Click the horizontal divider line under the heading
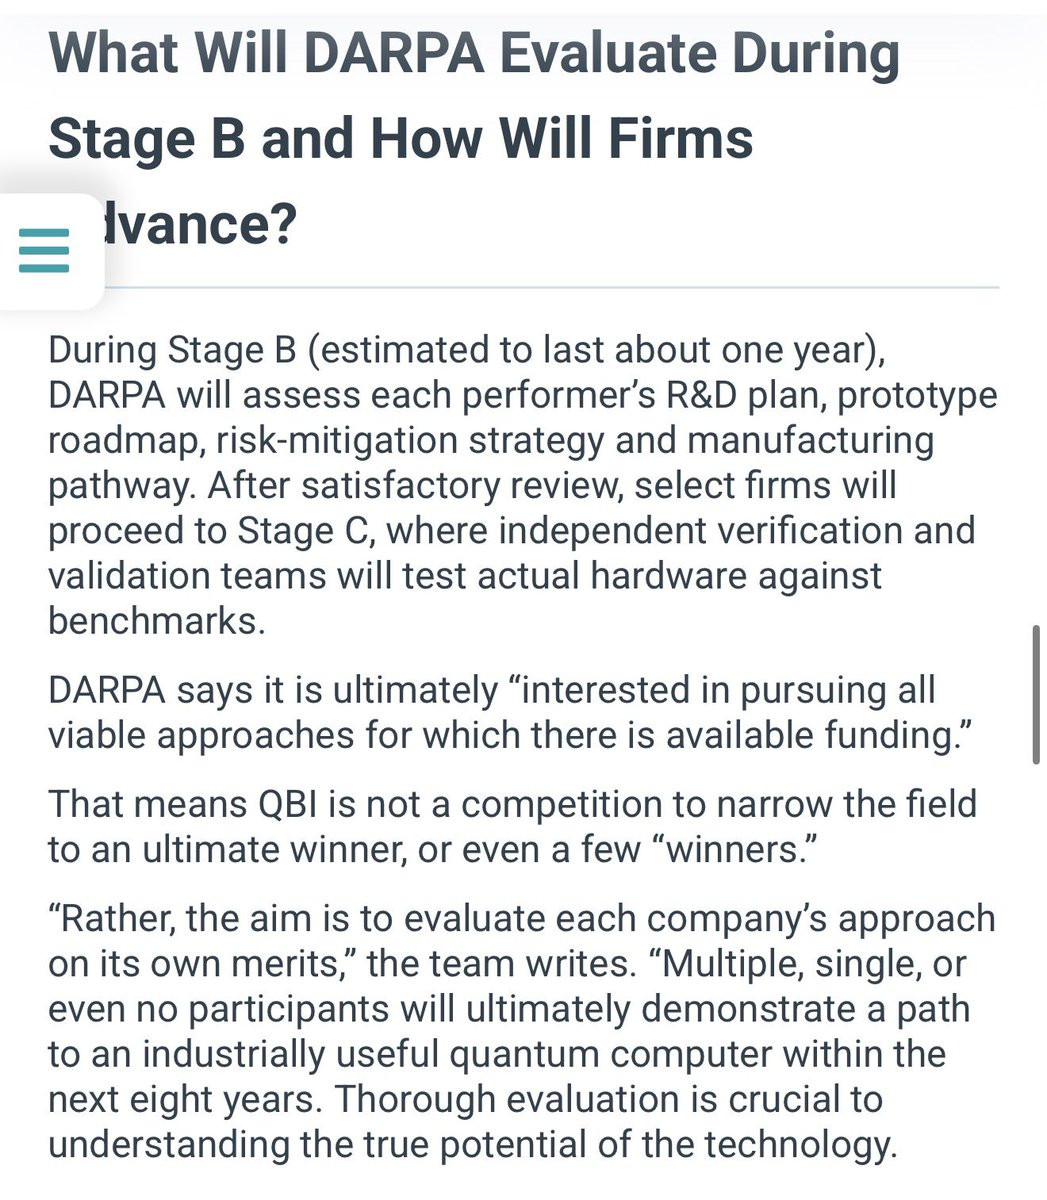1047x1200 pixels. tap(551, 288)
